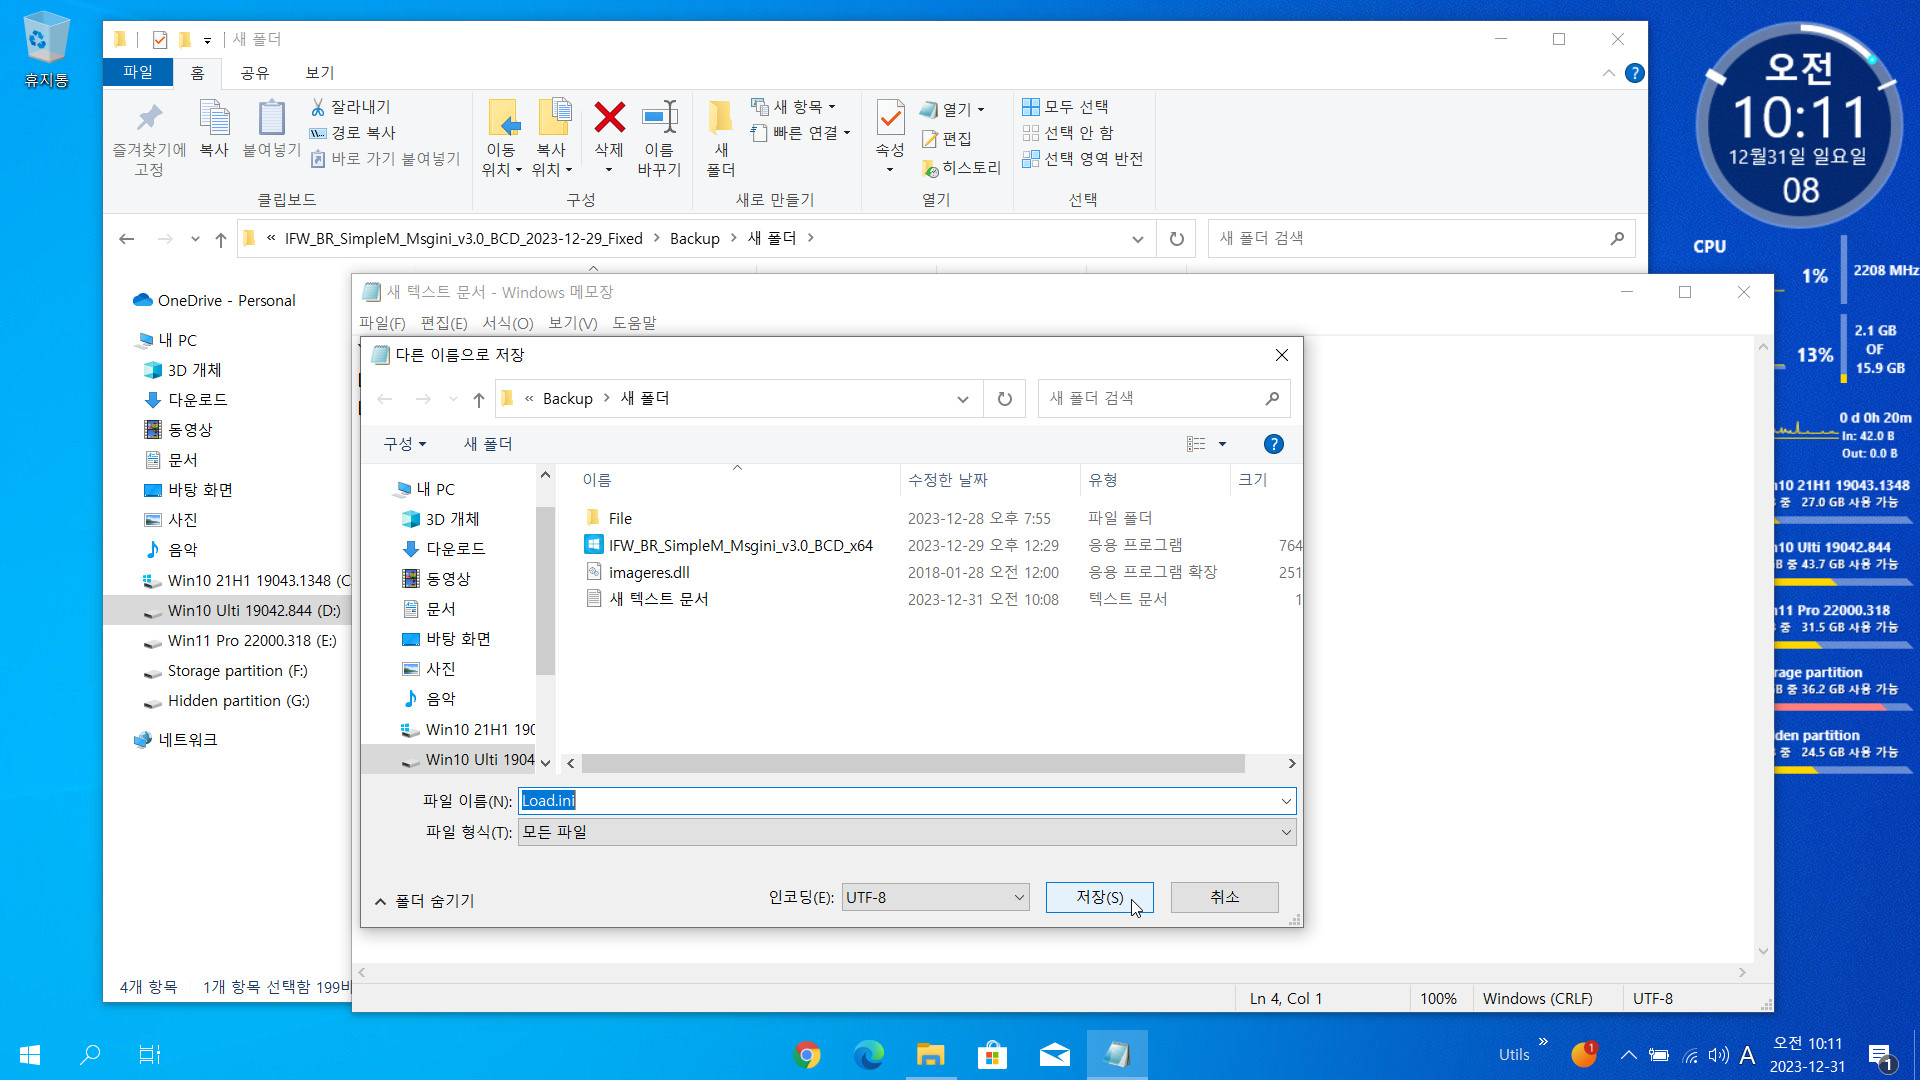Viewport: 1920px width, 1080px height.
Task: Click the up-arrow in Save As navigation
Action: 479,399
